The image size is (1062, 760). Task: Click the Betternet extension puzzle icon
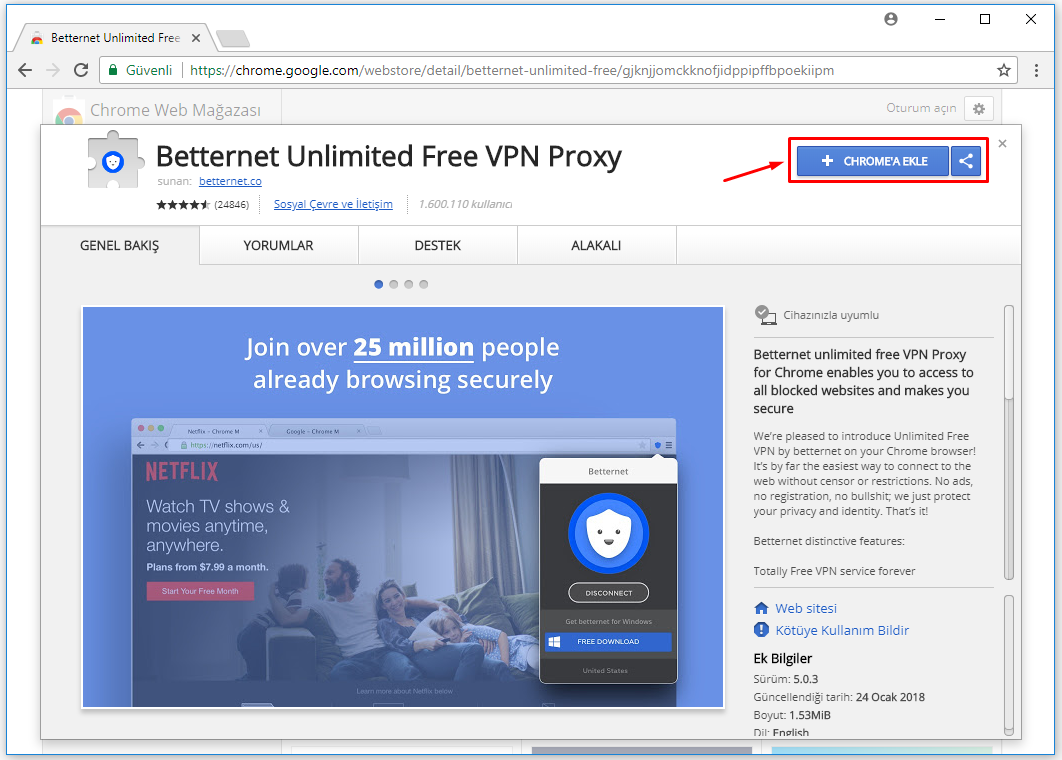click(113, 160)
